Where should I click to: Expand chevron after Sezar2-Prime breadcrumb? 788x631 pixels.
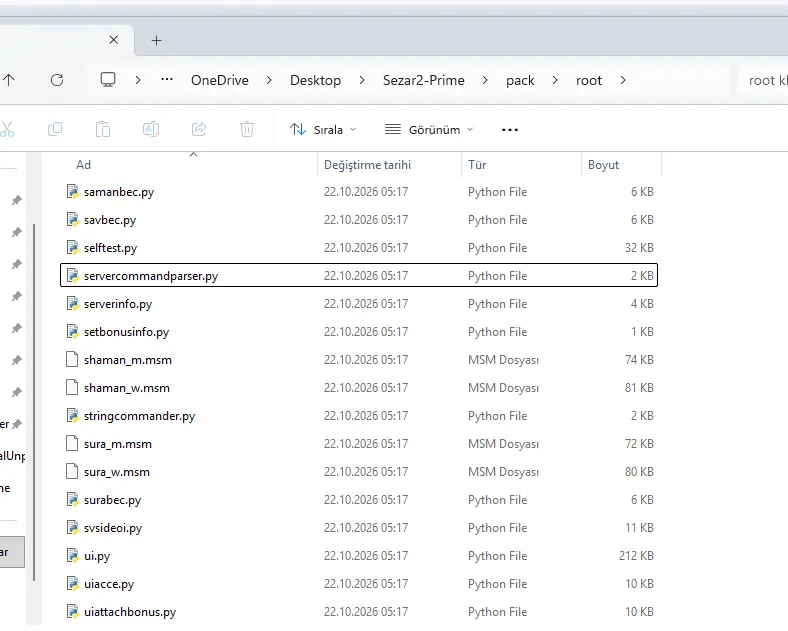click(485, 80)
